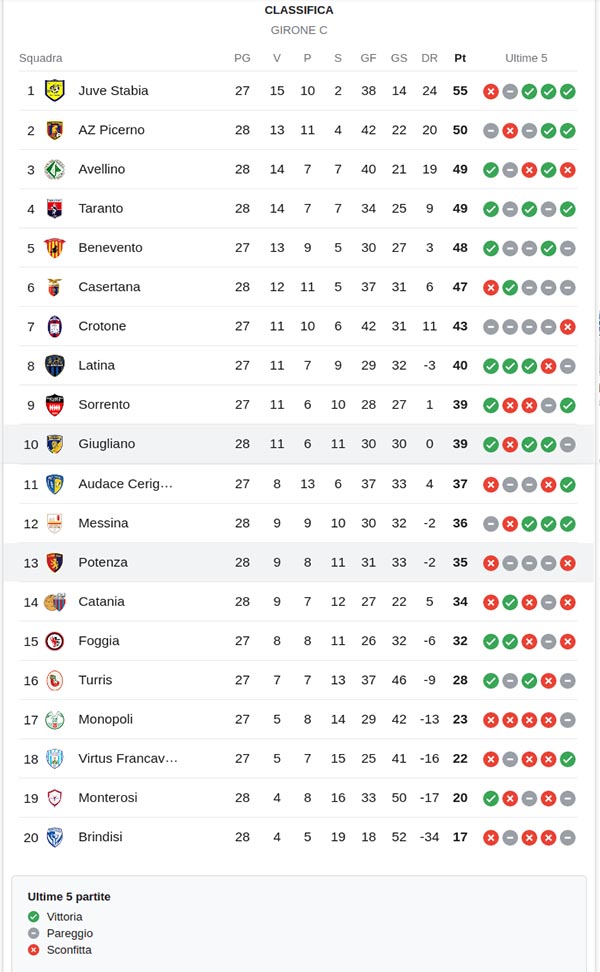
Task: Click the Benevento club crest
Action: coord(55,248)
